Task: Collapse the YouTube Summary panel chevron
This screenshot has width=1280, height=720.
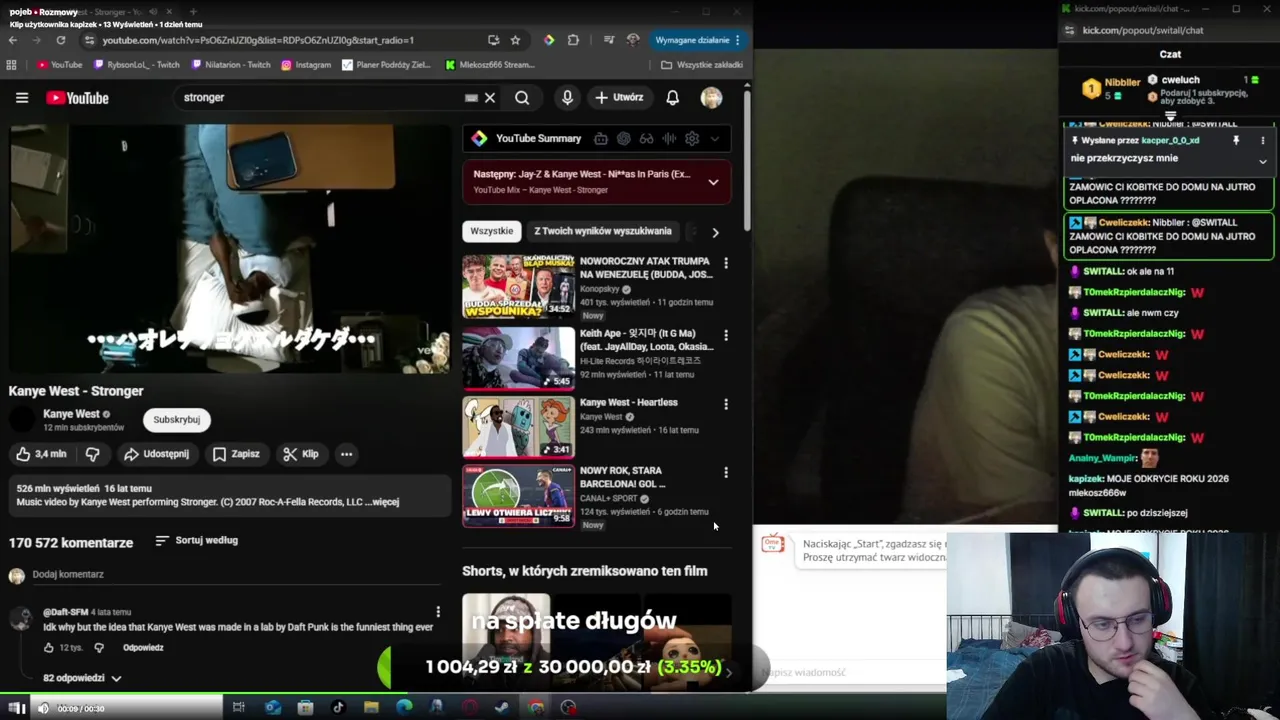Action: click(x=714, y=139)
